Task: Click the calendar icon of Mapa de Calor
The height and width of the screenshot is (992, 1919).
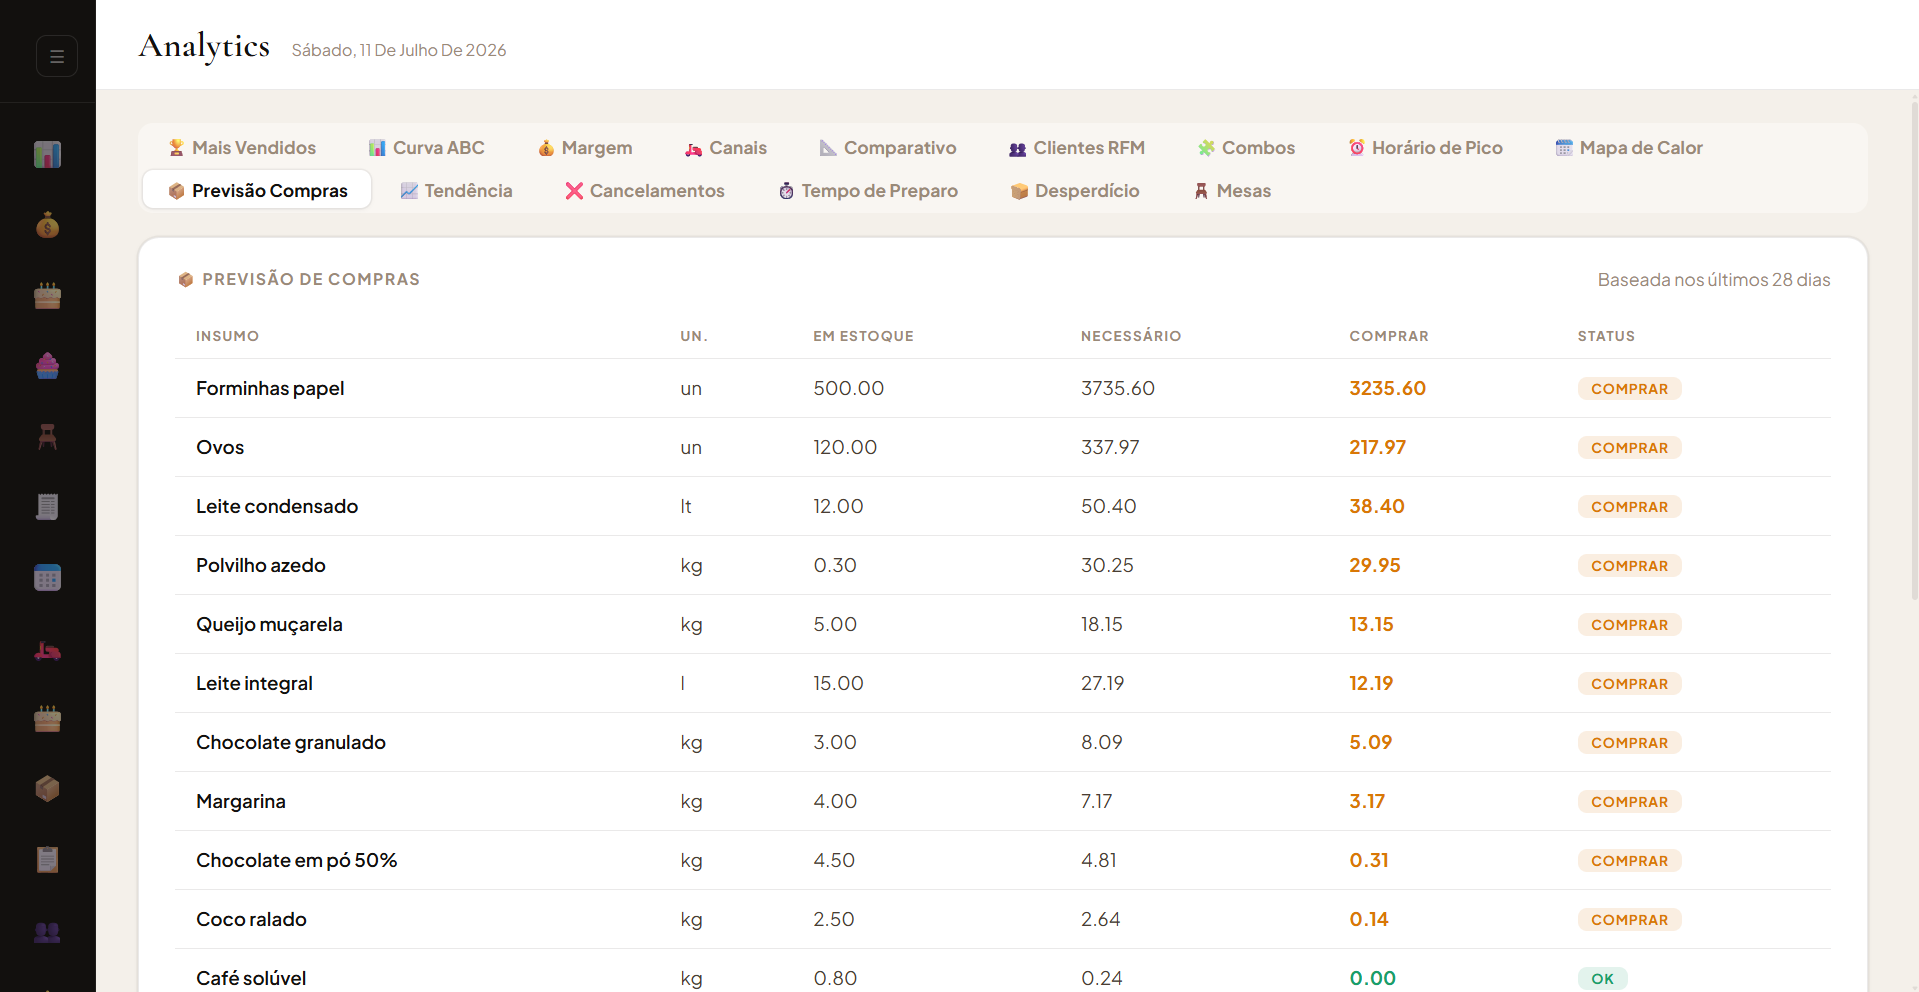Action: (x=1564, y=148)
